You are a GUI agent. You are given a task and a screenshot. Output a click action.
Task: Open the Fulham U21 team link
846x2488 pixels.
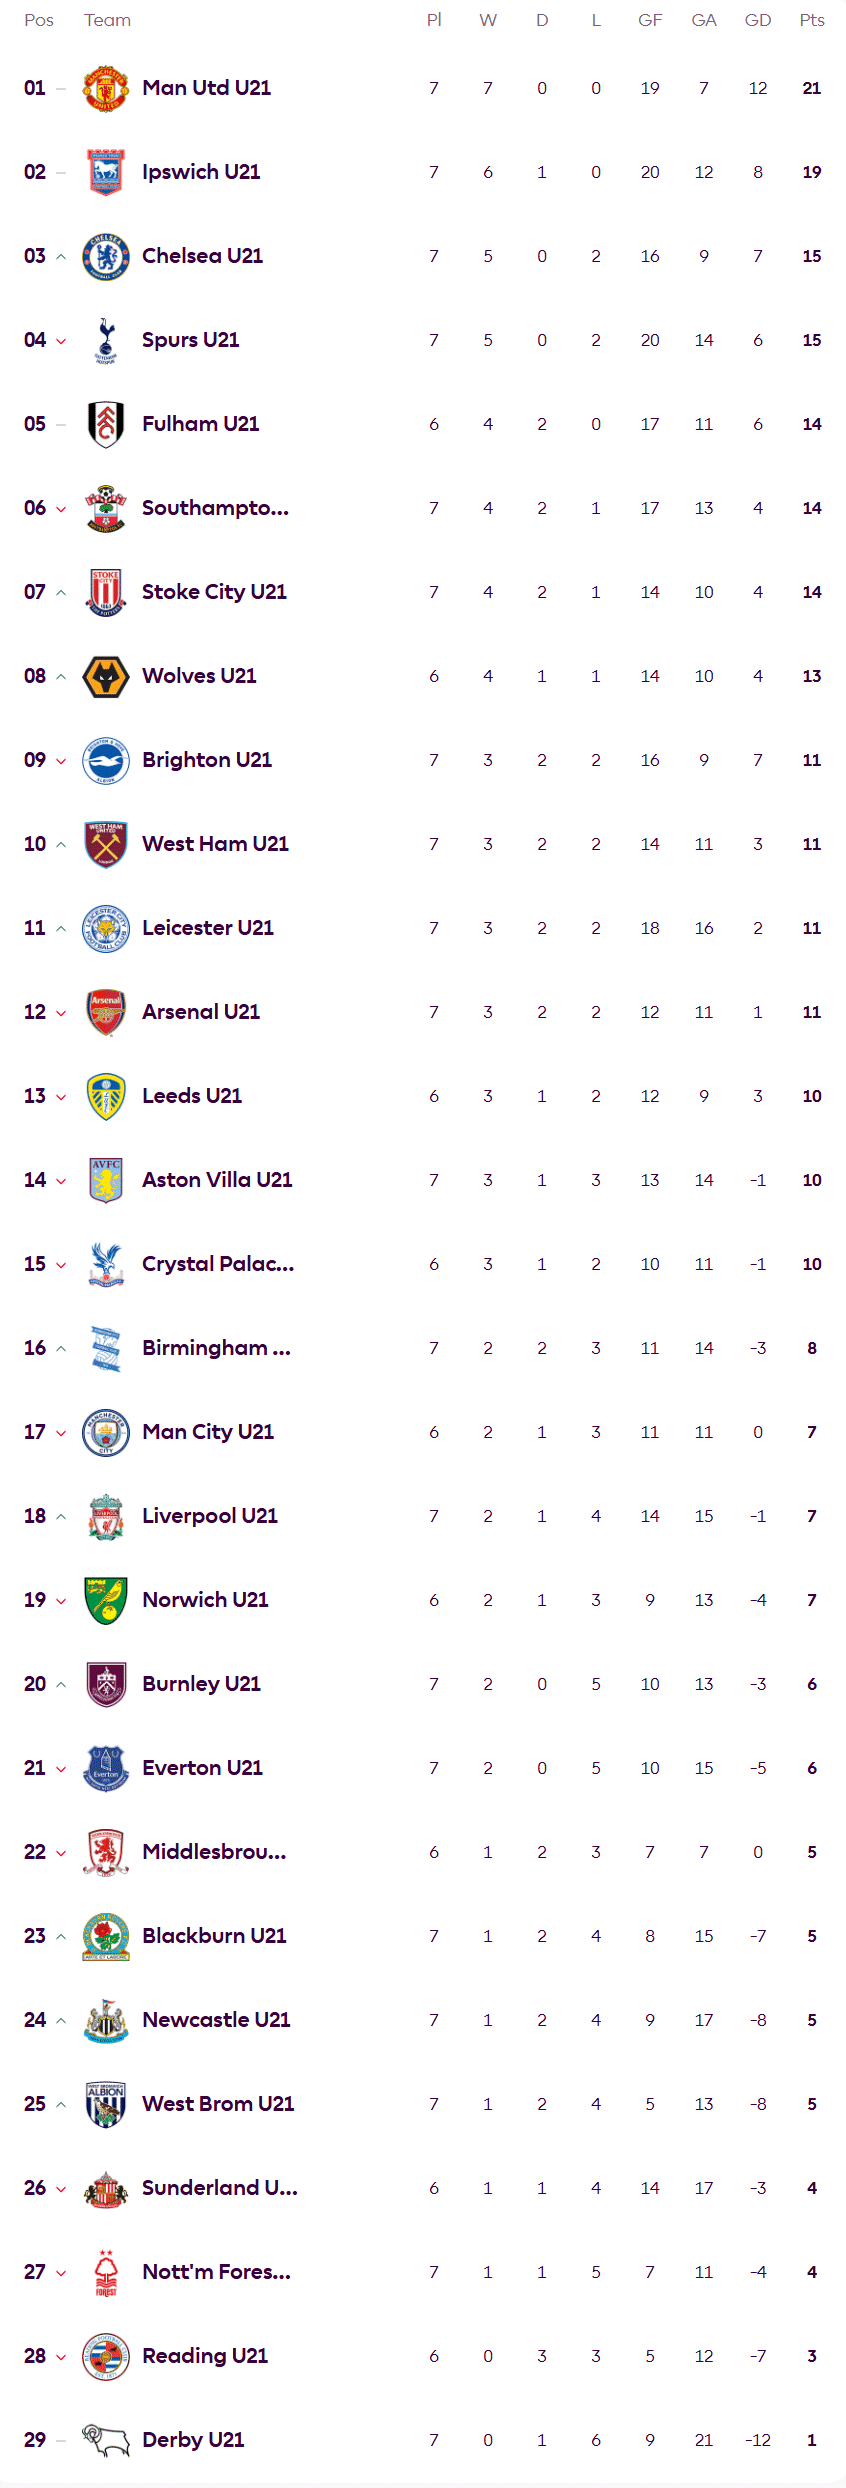click(200, 424)
